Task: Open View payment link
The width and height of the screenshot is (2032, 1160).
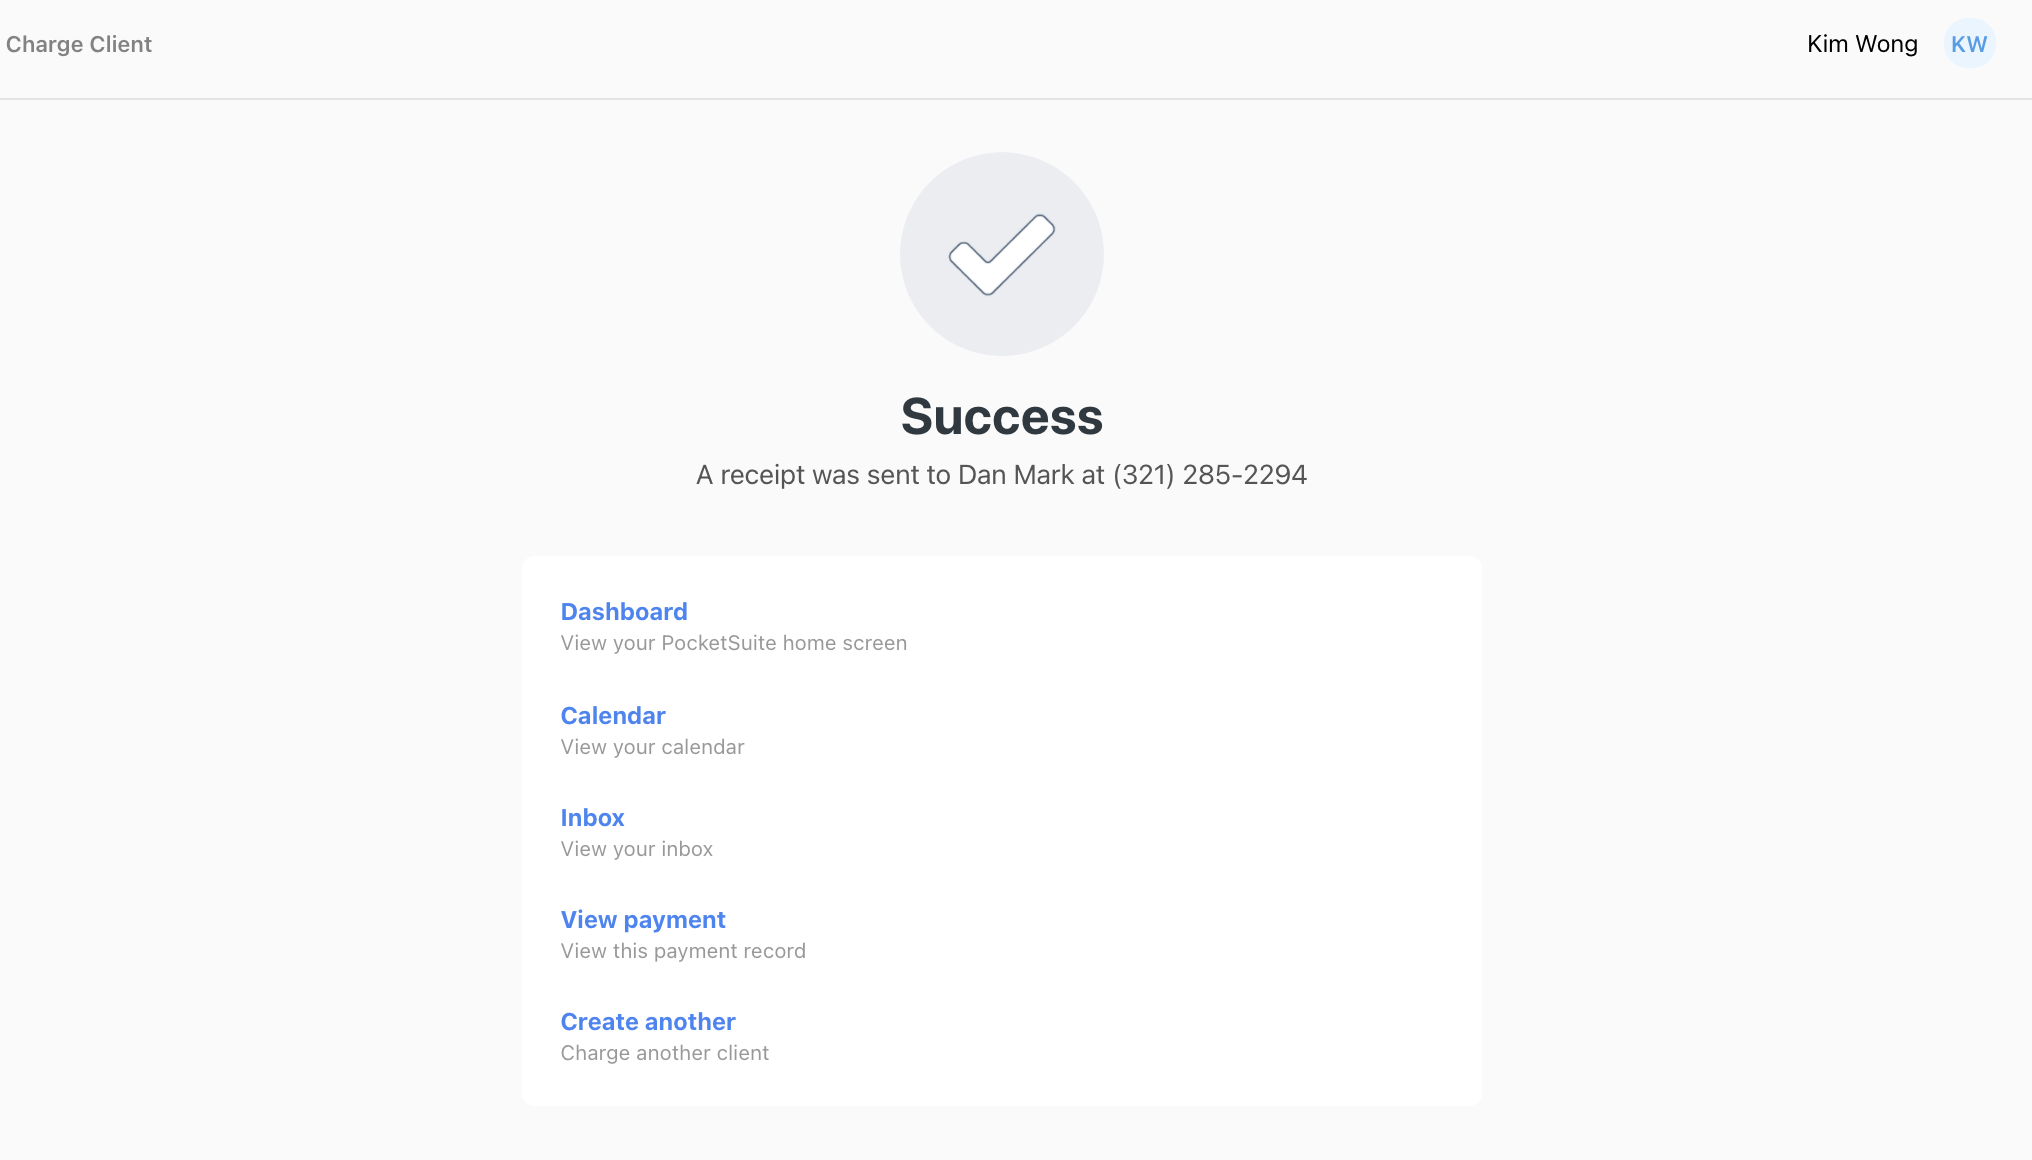Action: point(643,920)
